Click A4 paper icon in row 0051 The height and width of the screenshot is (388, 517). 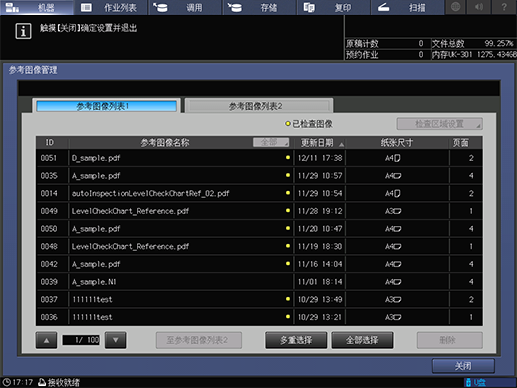393,158
